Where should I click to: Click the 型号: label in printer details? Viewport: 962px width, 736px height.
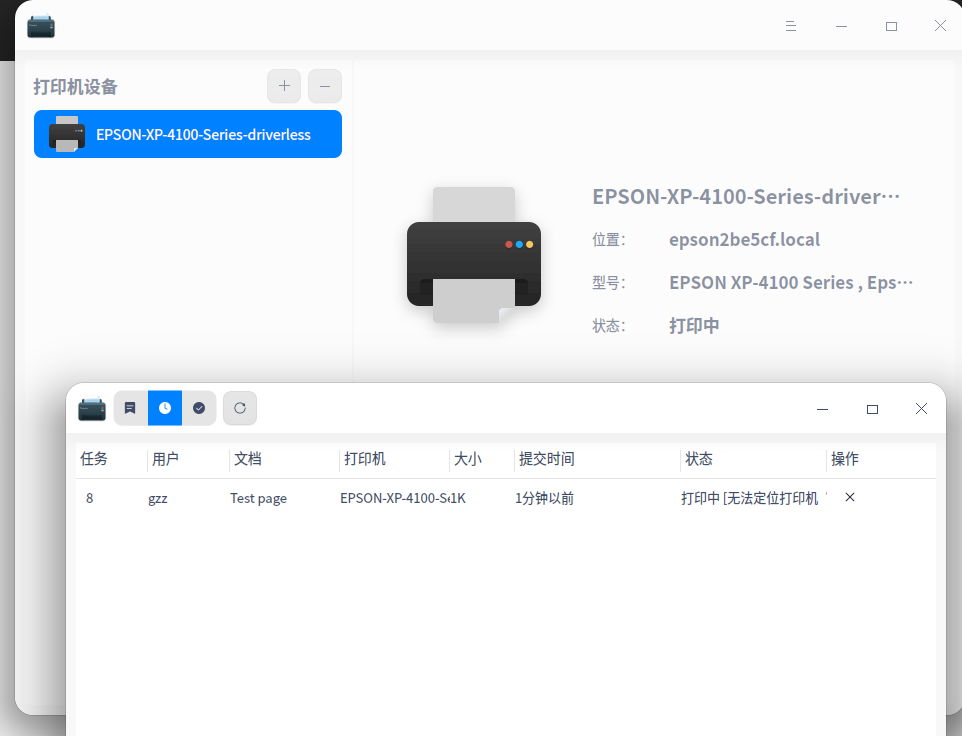(609, 283)
